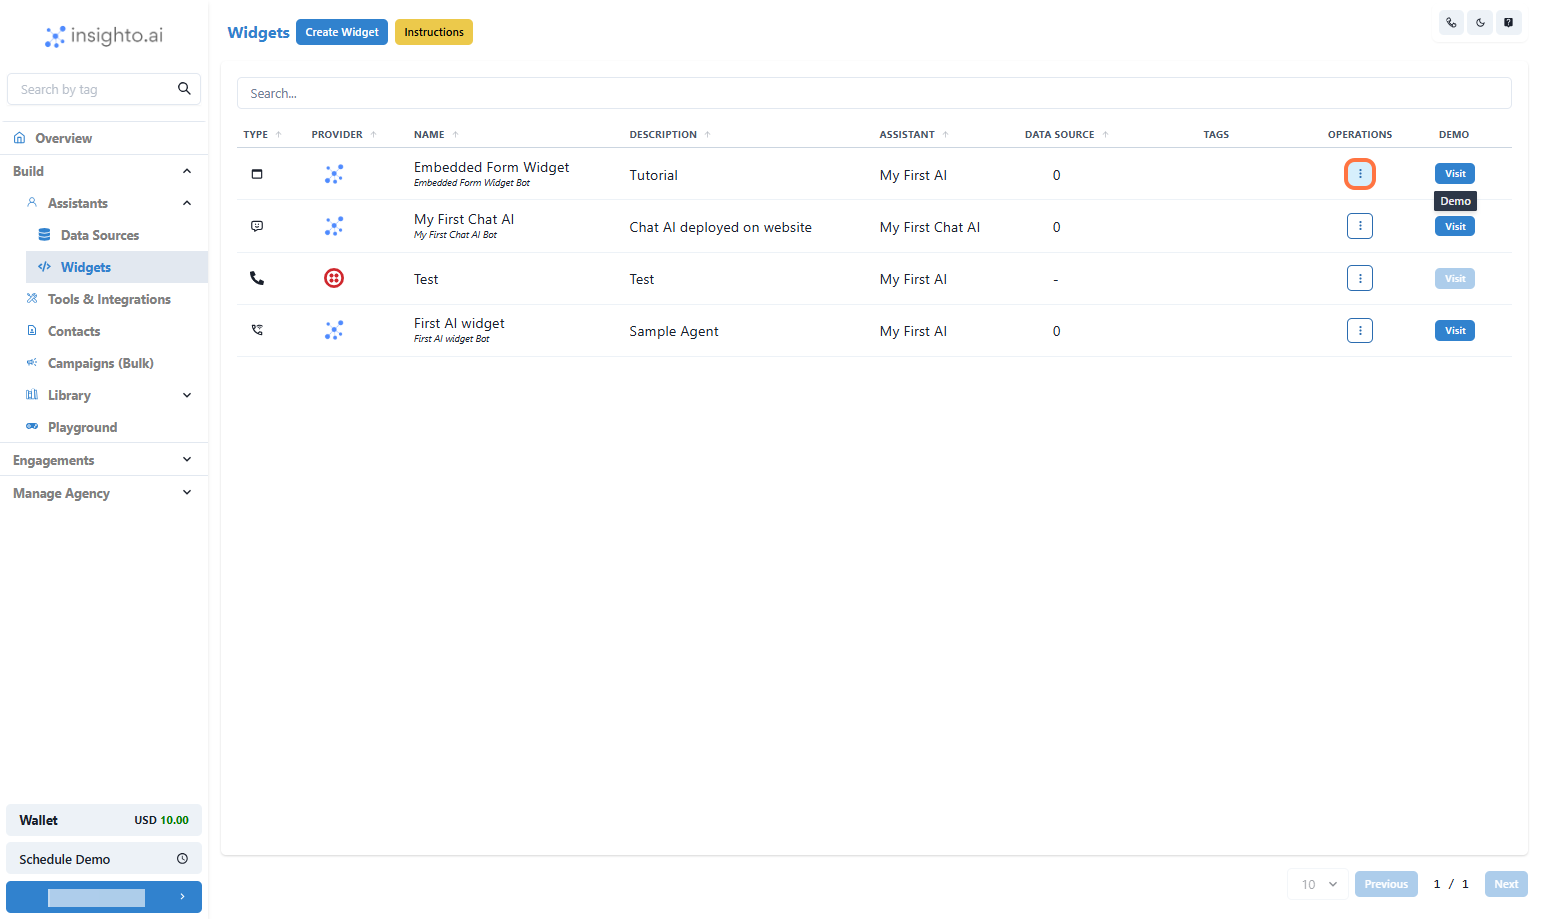1541x919 pixels.
Task: Focus the widgets Search field
Action: pos(874,93)
